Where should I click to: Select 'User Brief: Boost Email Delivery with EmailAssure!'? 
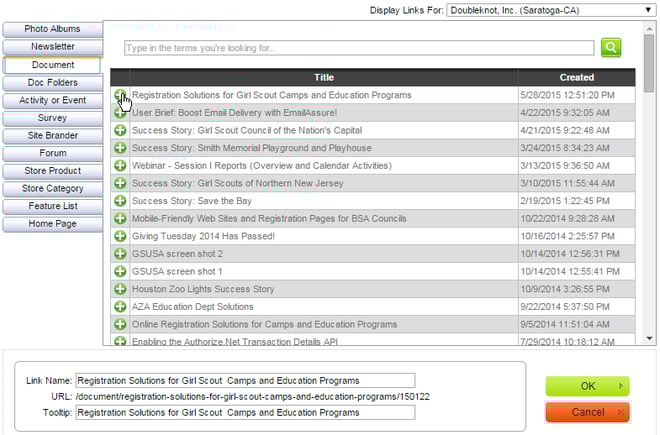[x=234, y=113]
